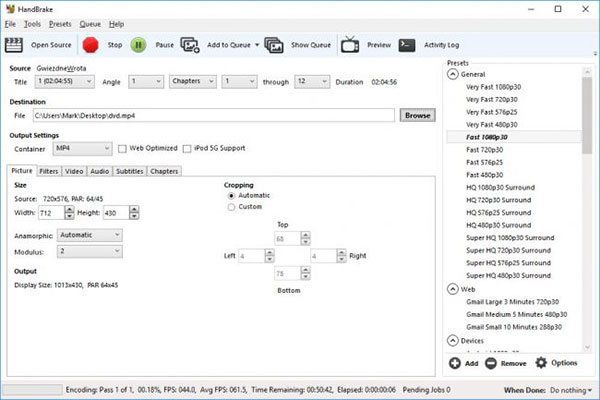
Task: Click the Show Queue icon
Action: click(274, 45)
